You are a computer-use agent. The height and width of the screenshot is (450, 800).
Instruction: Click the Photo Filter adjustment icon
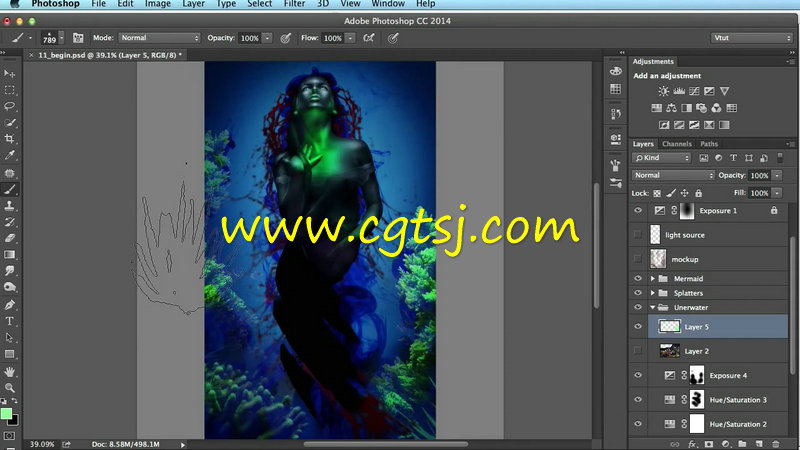[702, 108]
